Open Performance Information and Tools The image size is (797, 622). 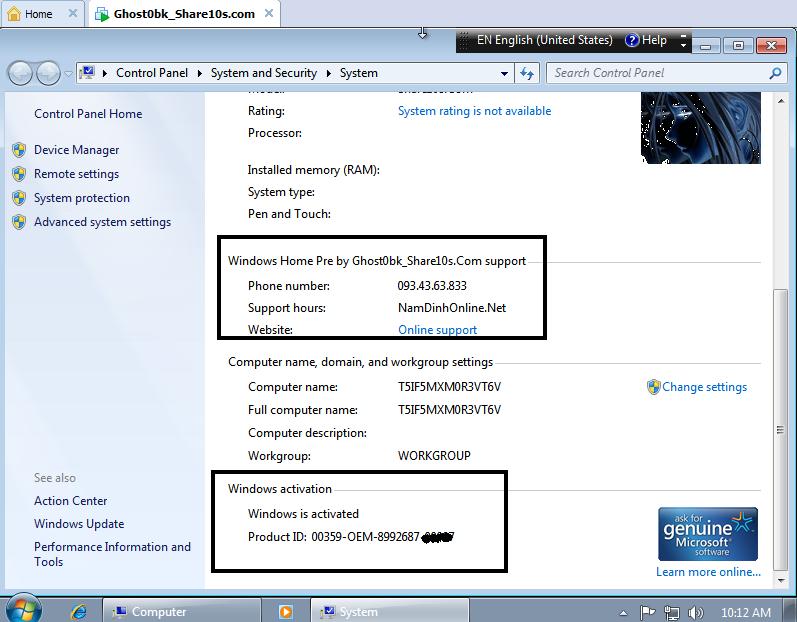[112, 554]
